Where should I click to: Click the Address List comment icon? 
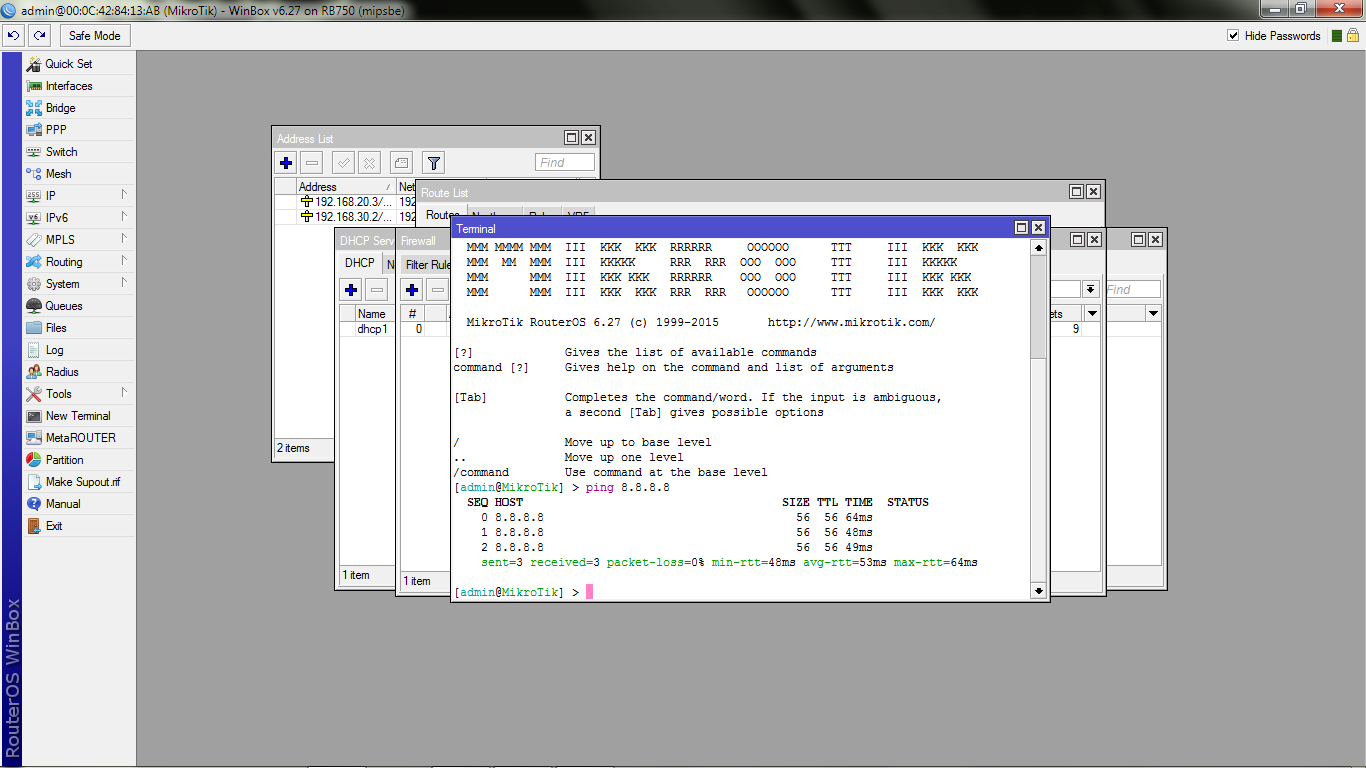(400, 163)
